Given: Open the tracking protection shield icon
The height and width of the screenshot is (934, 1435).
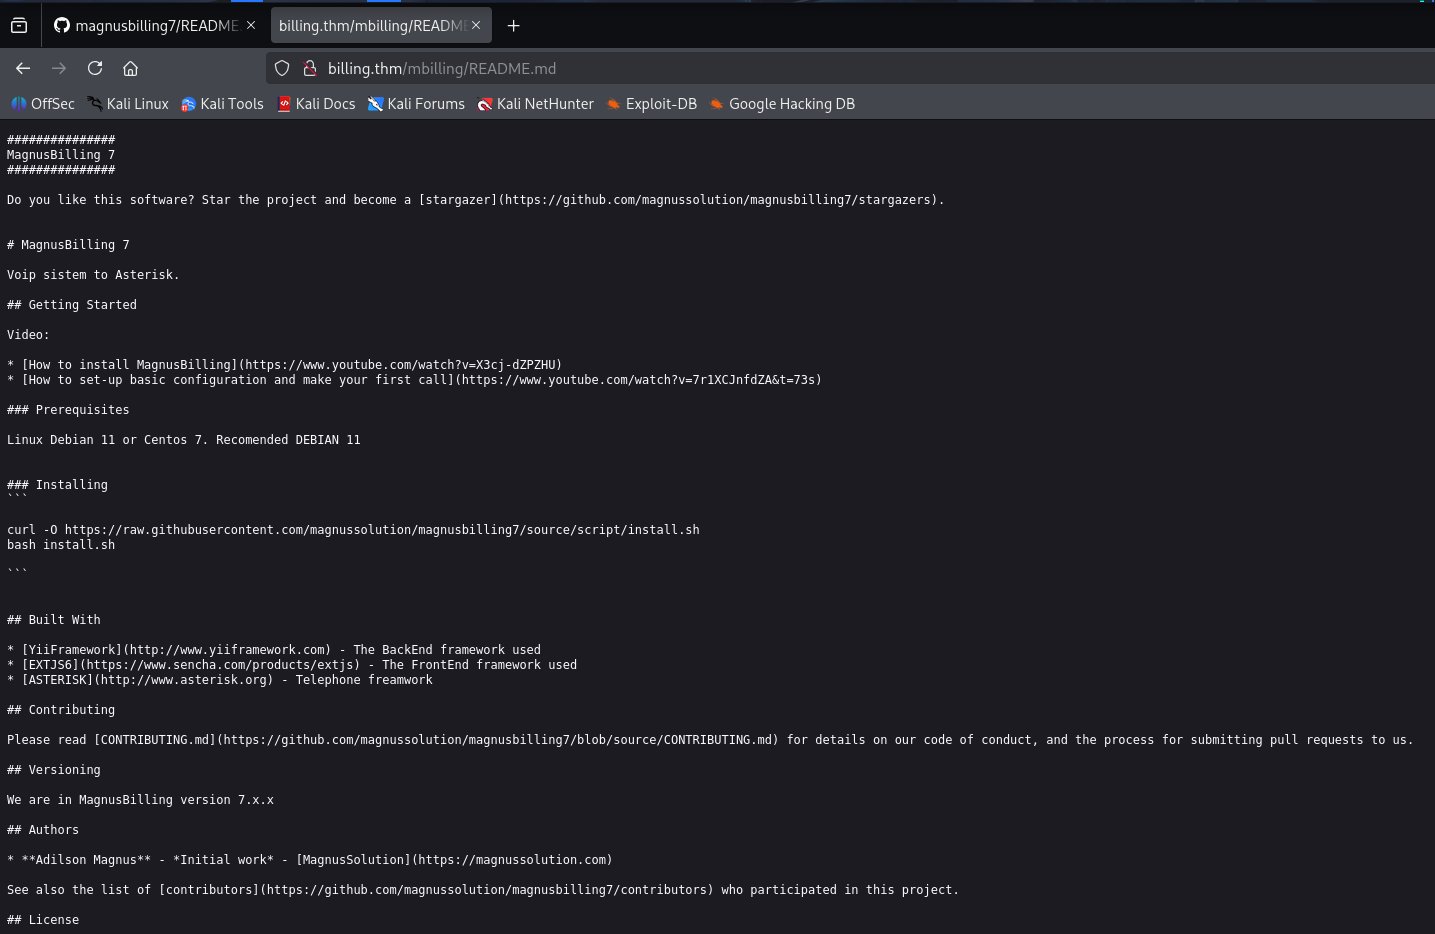Looking at the screenshot, I should tap(282, 68).
